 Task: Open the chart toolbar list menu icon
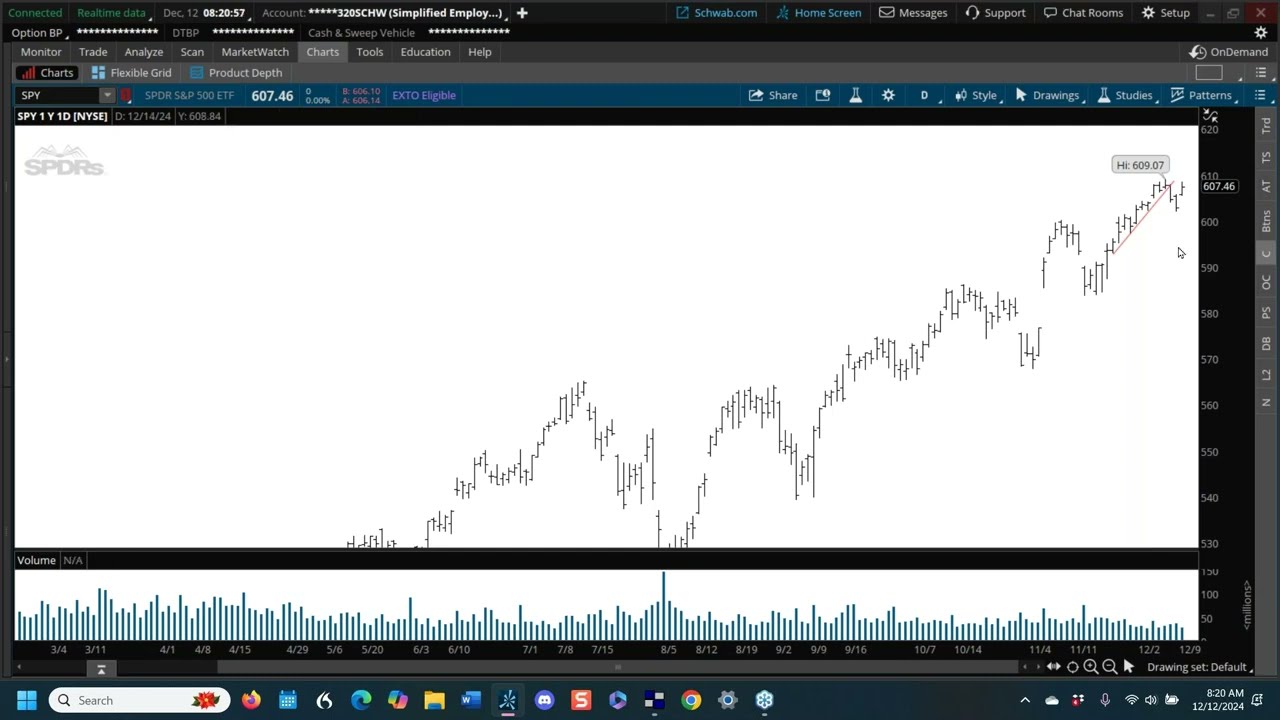(x=1260, y=95)
